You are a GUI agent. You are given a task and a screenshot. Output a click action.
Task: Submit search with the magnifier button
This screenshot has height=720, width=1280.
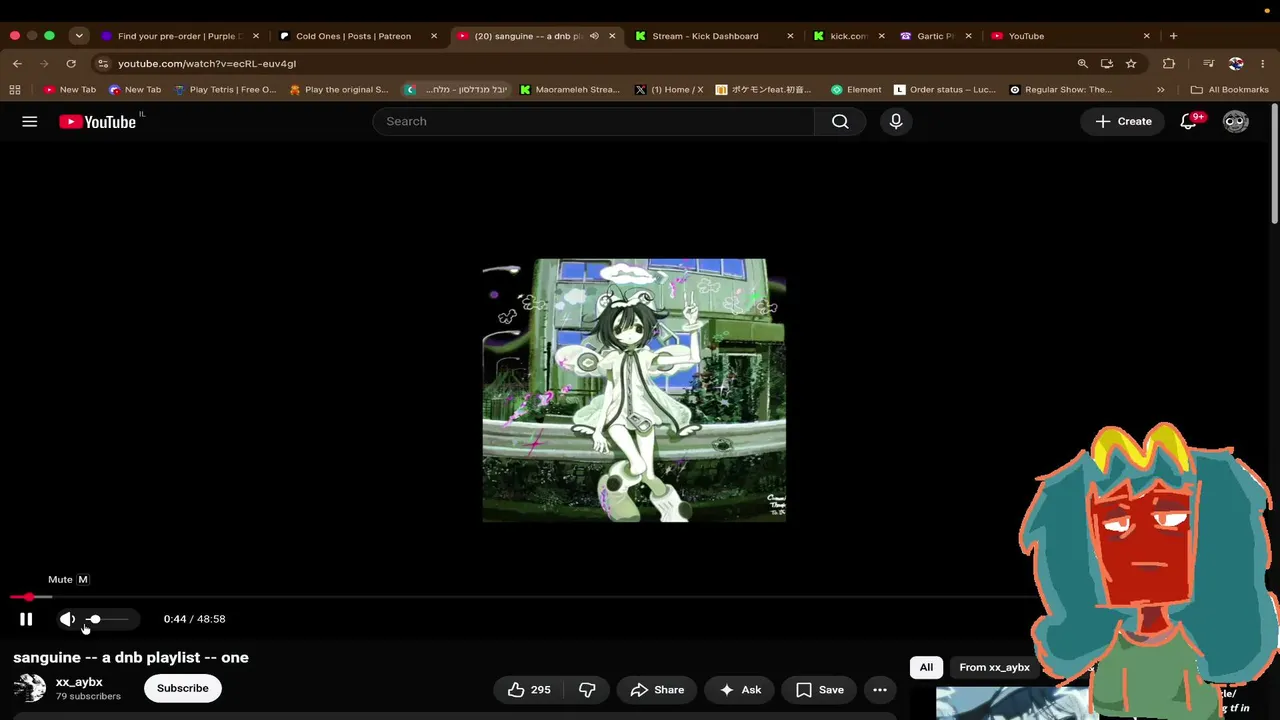coord(840,121)
